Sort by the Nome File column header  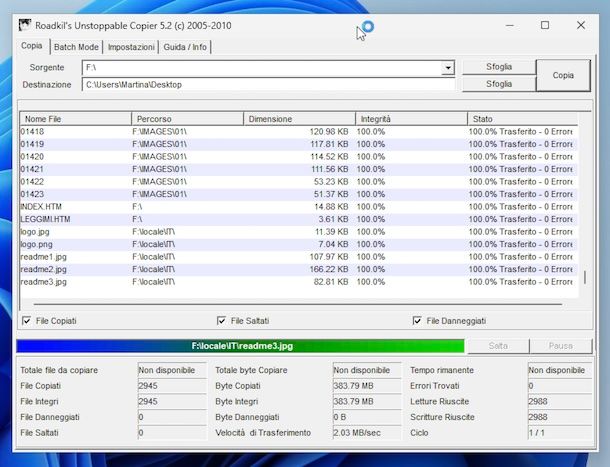(75, 119)
